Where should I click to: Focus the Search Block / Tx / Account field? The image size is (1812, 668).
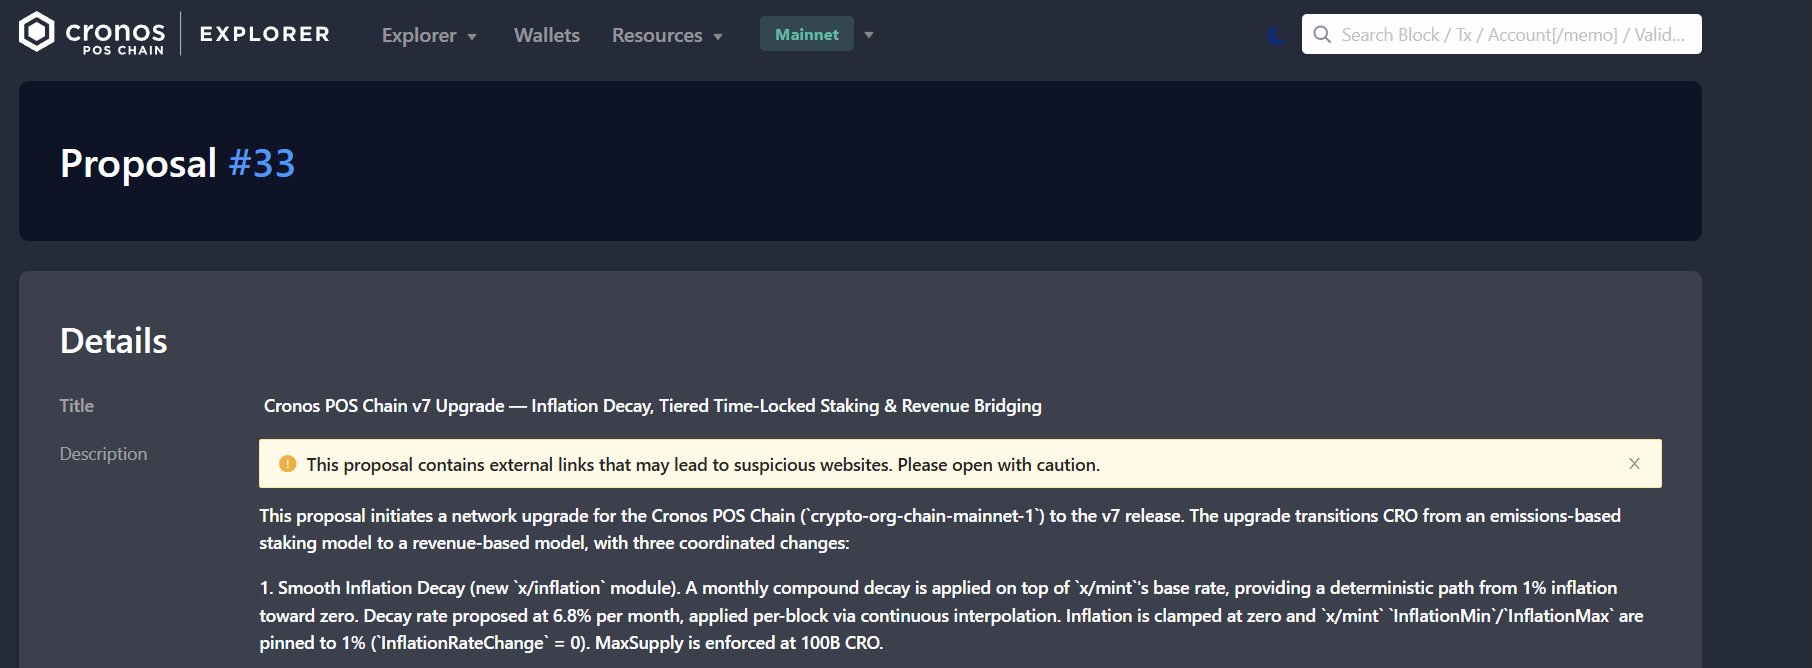click(1501, 34)
